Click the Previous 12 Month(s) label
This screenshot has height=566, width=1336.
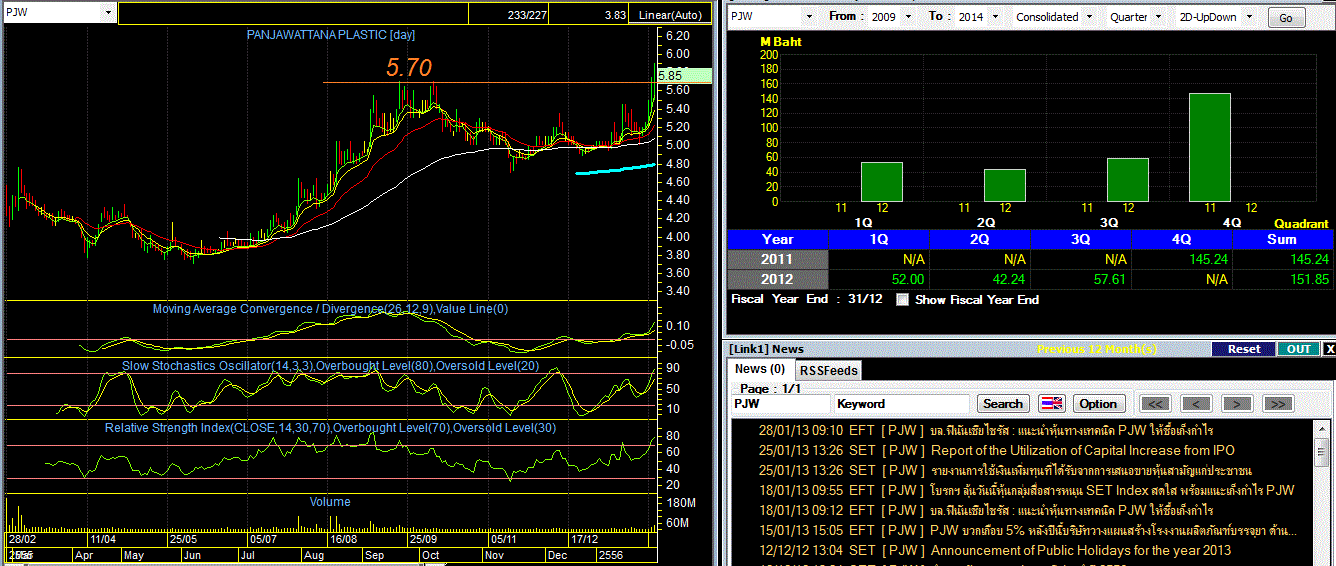[x=1097, y=349]
